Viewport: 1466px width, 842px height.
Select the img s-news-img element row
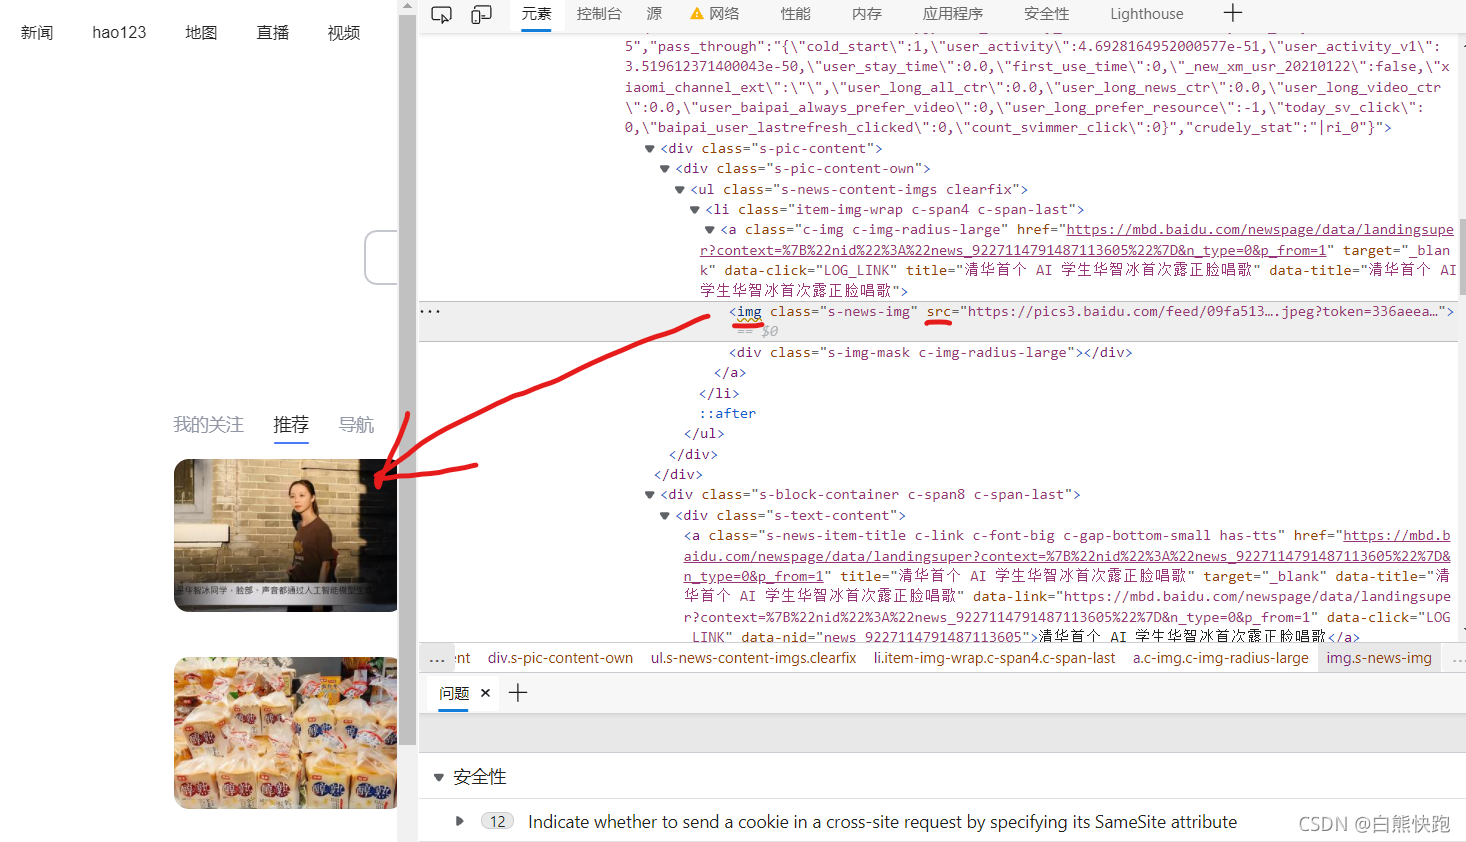click(938, 321)
